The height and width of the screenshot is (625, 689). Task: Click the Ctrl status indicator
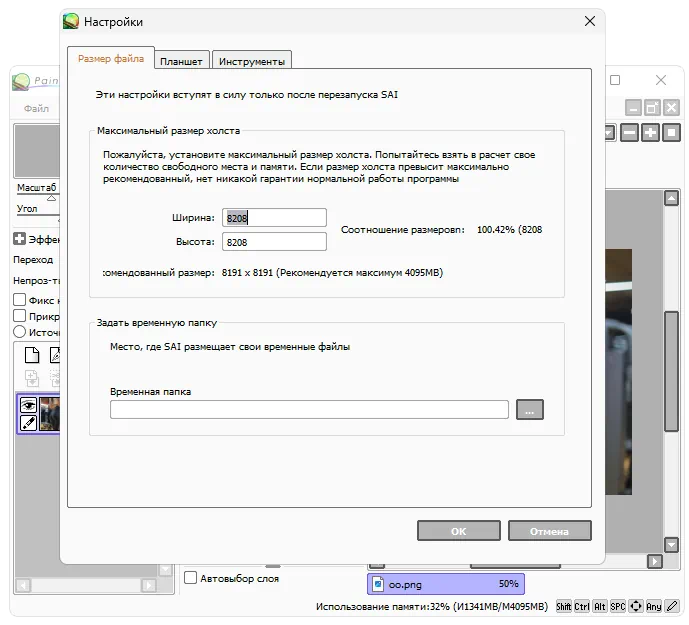click(x=582, y=607)
